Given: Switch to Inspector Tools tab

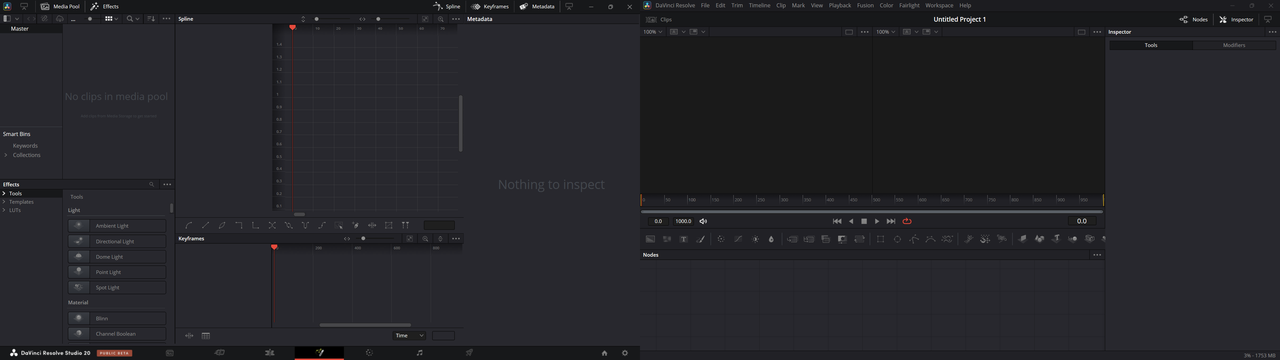Looking at the screenshot, I should point(1151,45).
